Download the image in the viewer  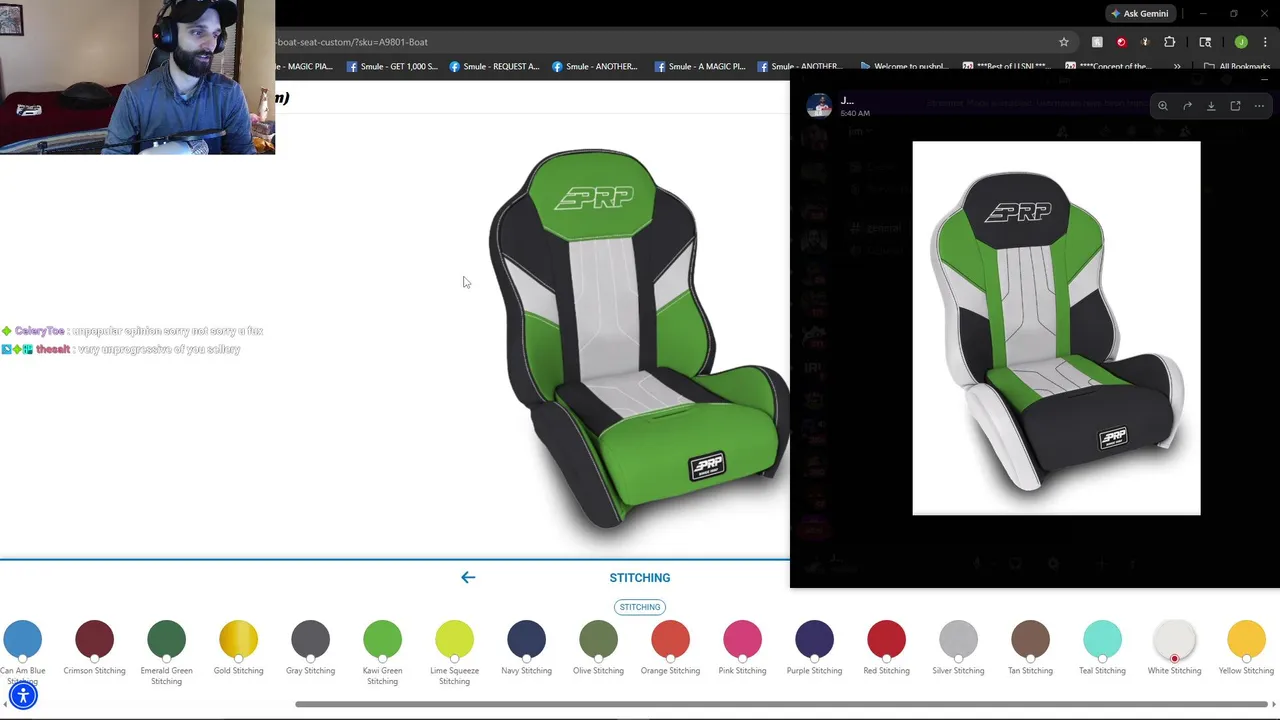point(1211,106)
